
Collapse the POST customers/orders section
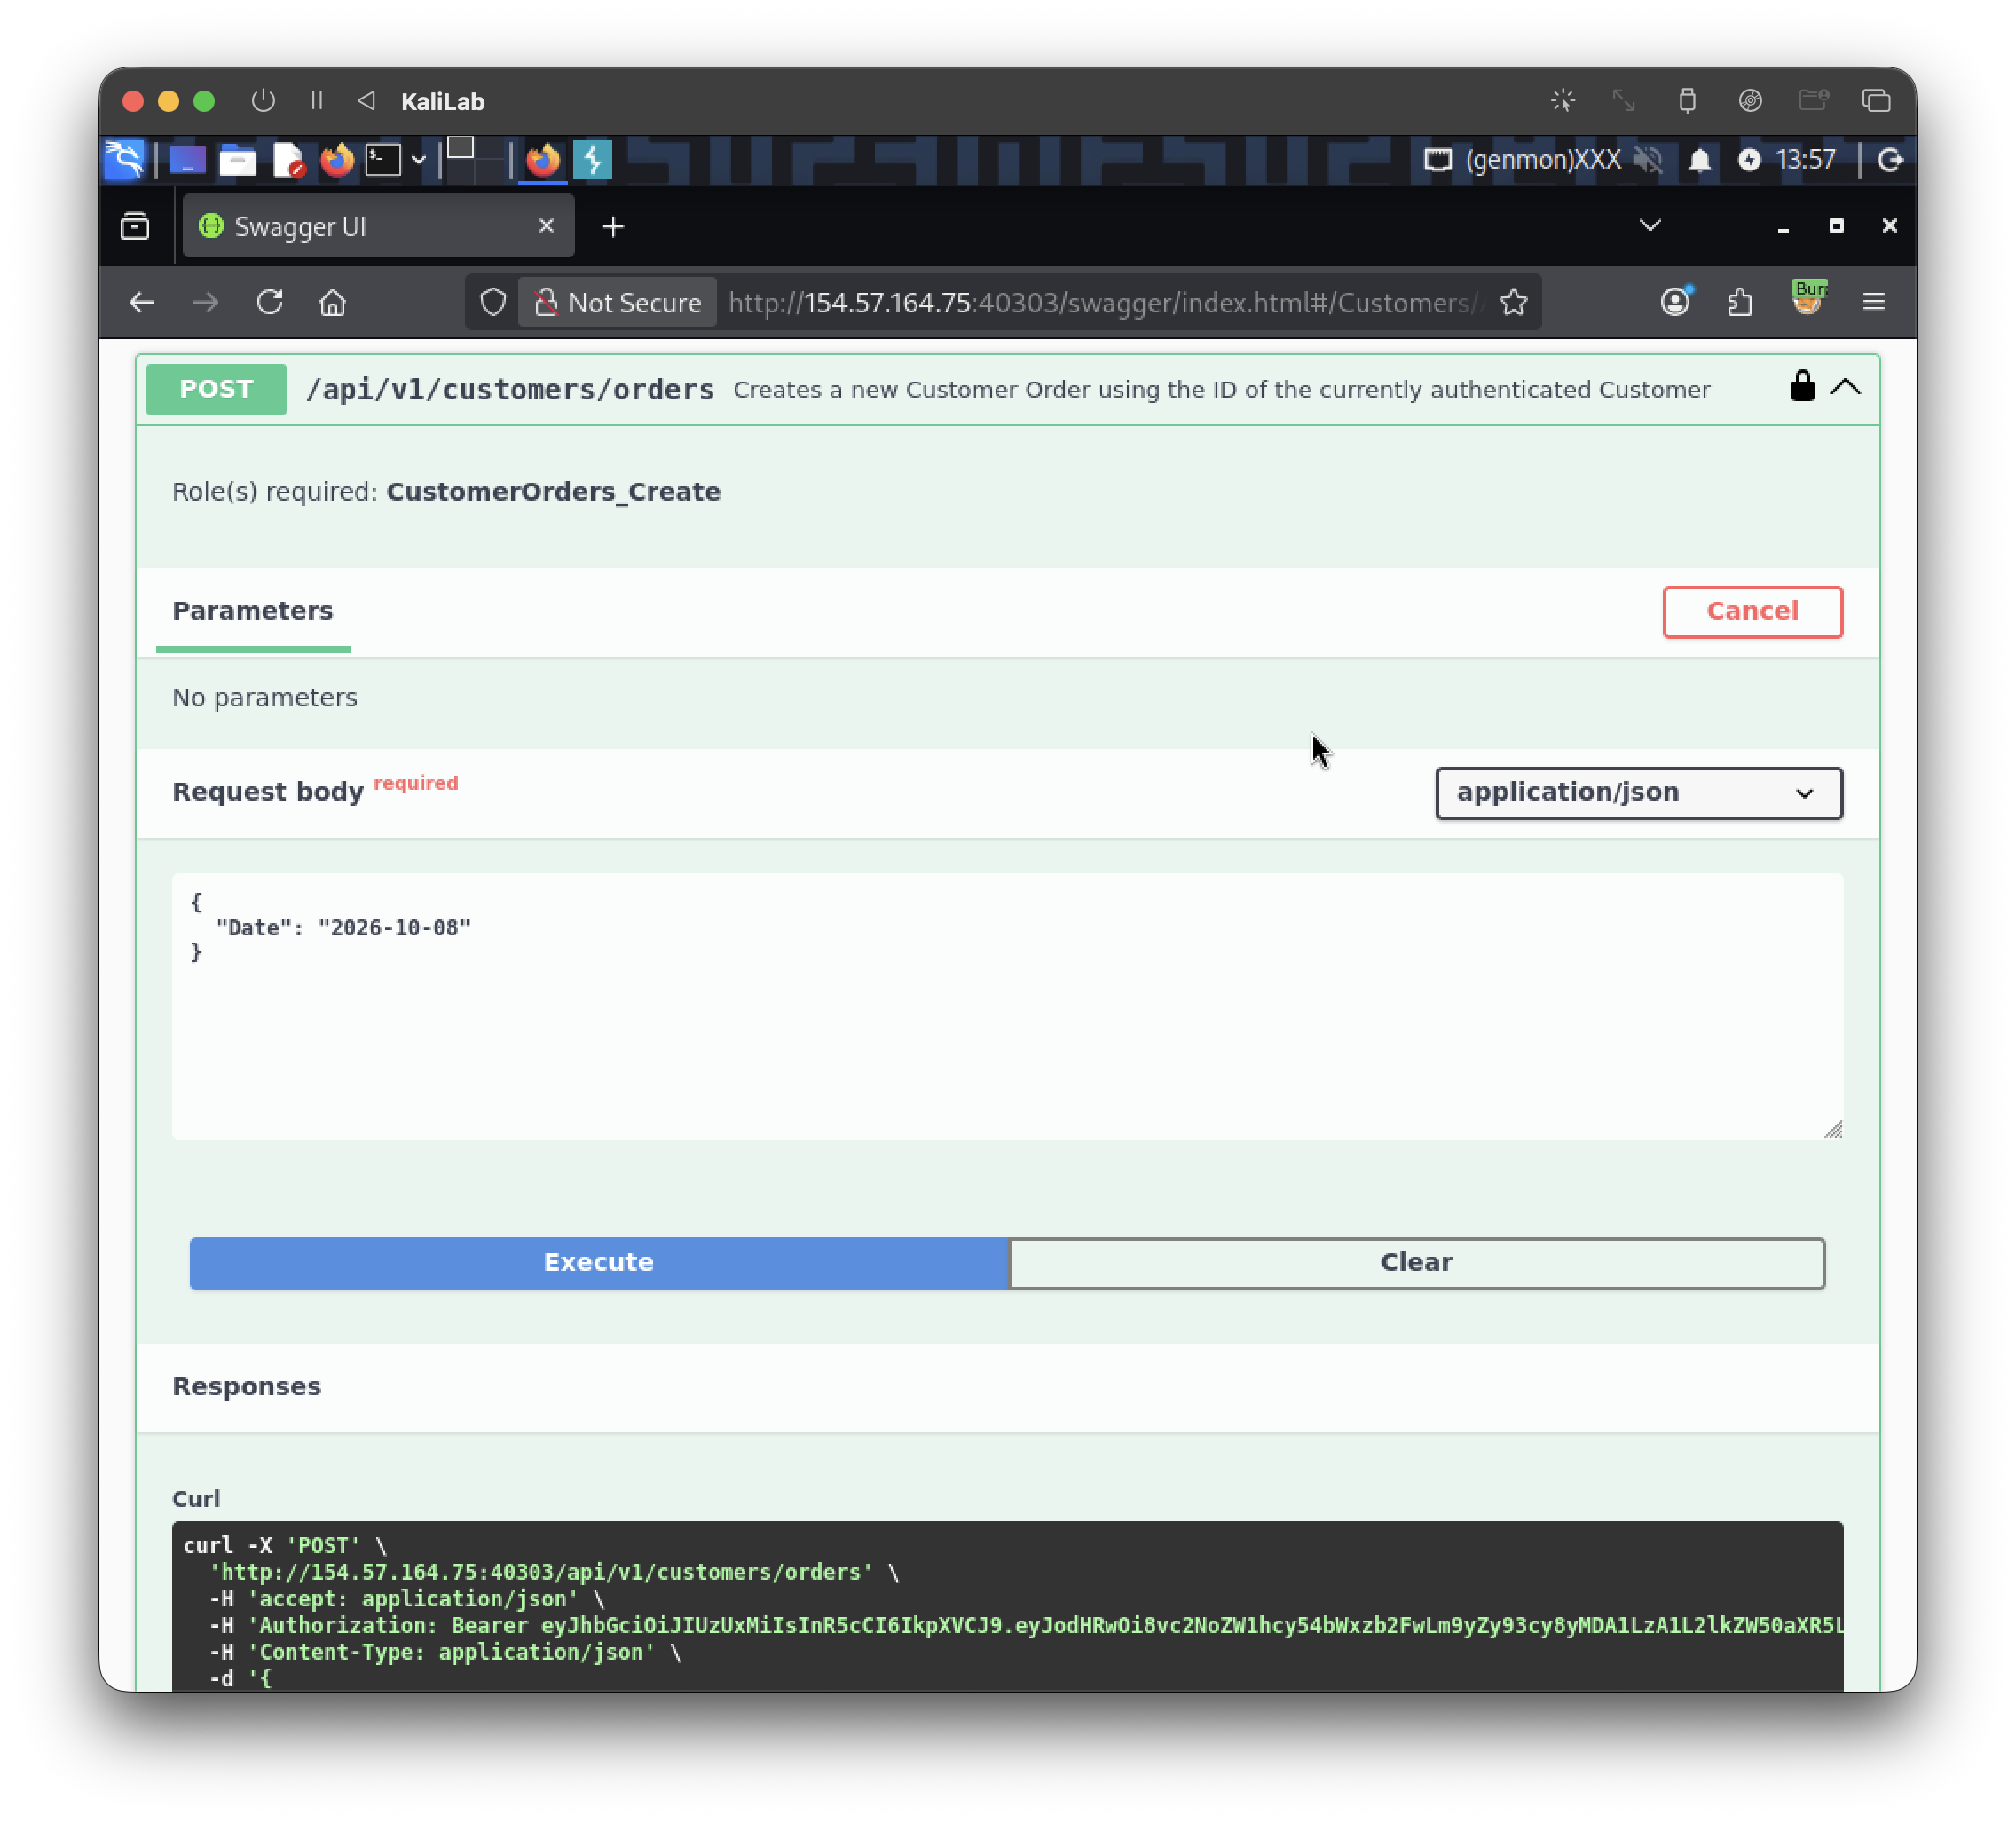pos(1846,387)
